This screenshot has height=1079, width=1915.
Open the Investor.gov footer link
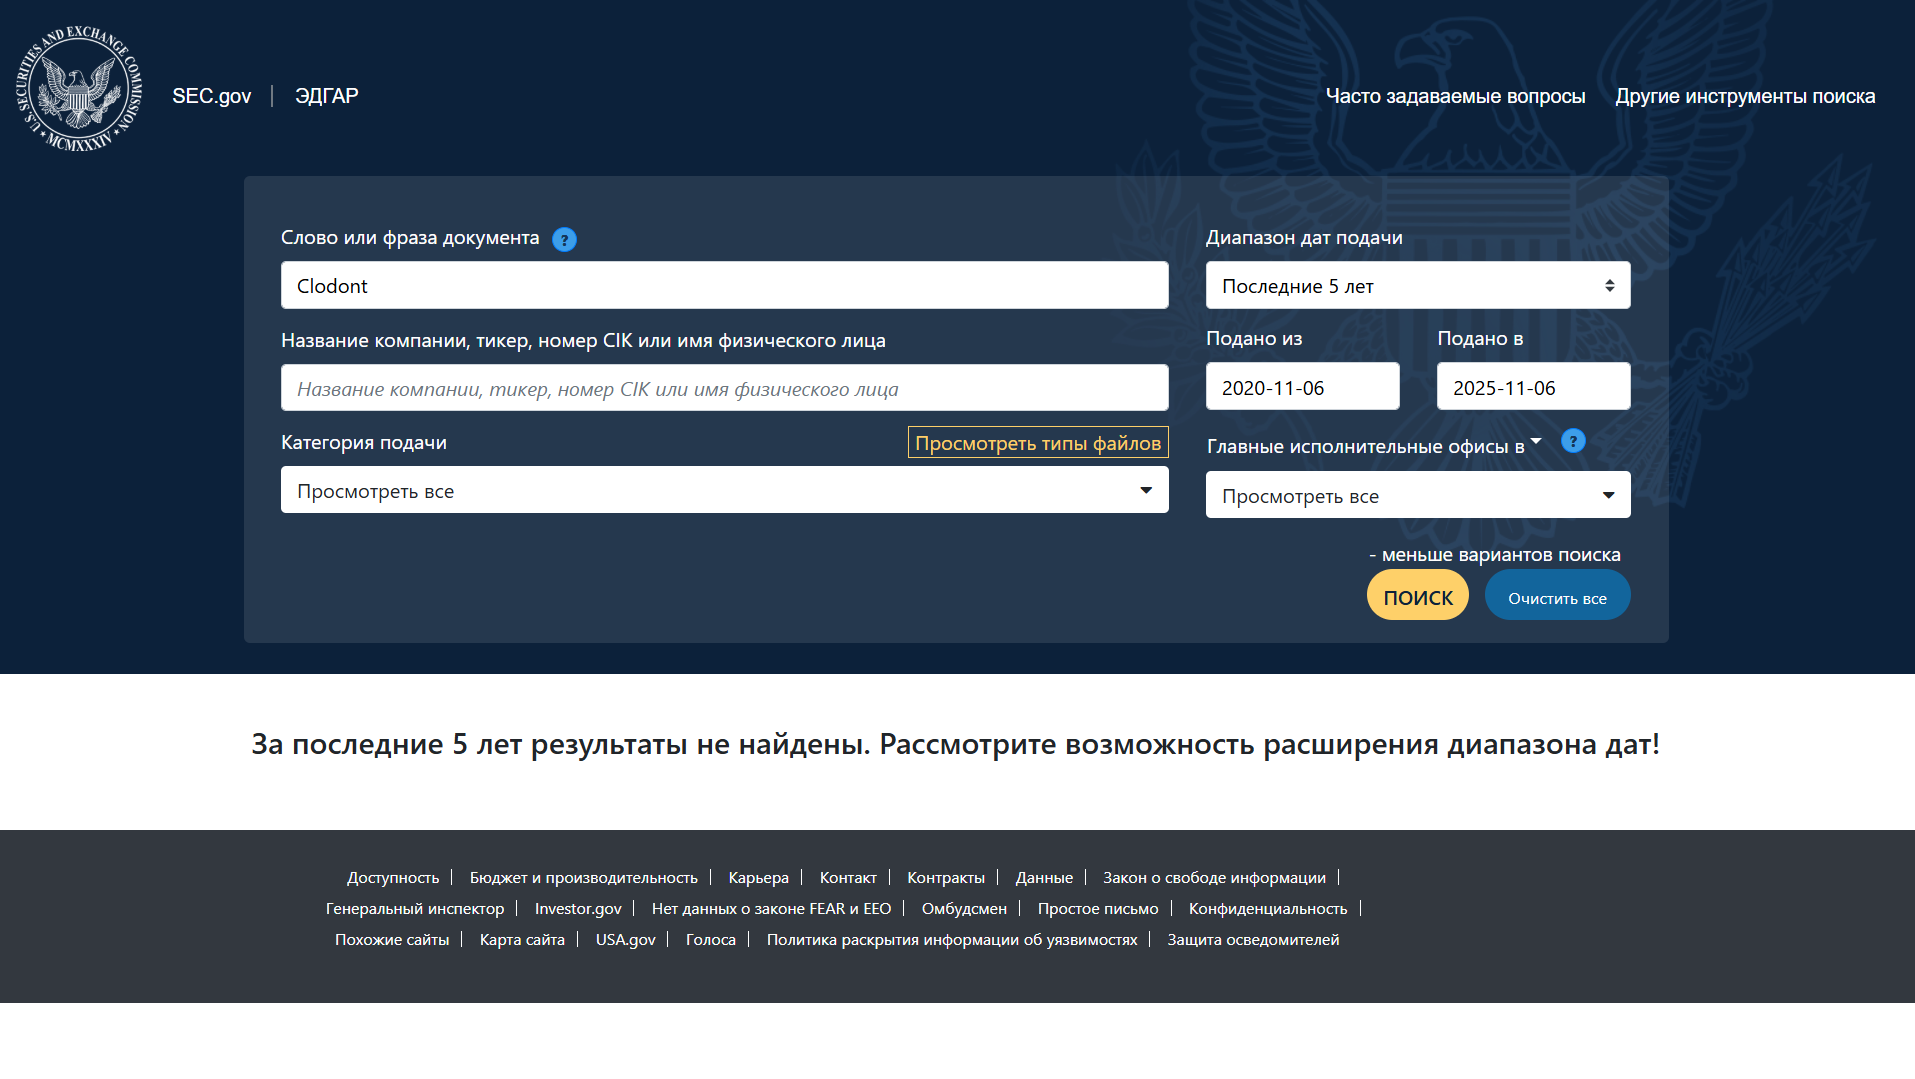[577, 908]
